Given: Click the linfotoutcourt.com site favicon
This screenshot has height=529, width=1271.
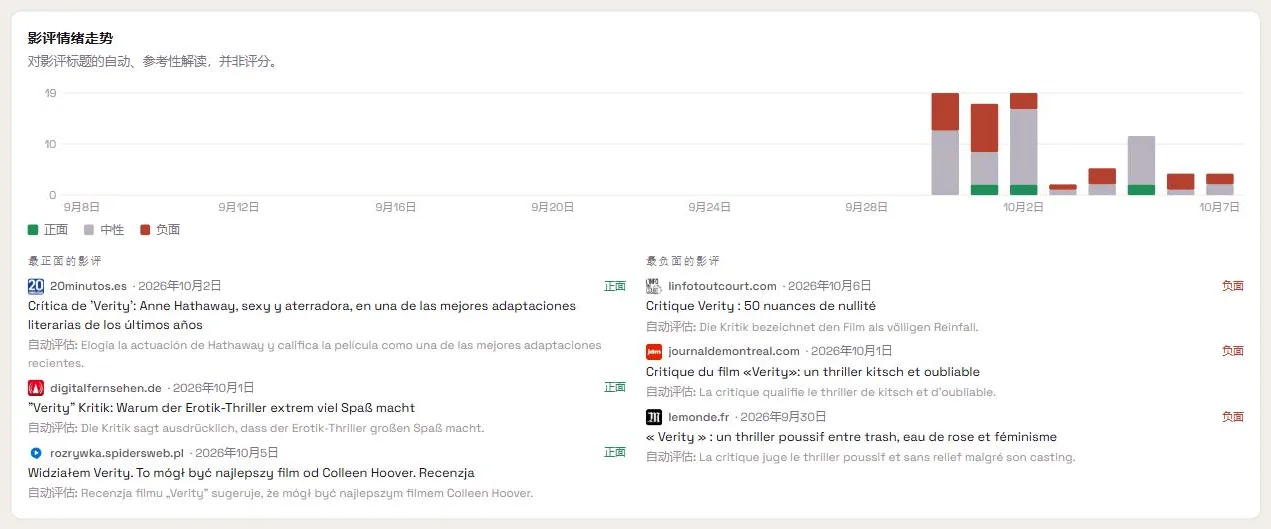Looking at the screenshot, I should click(x=654, y=286).
